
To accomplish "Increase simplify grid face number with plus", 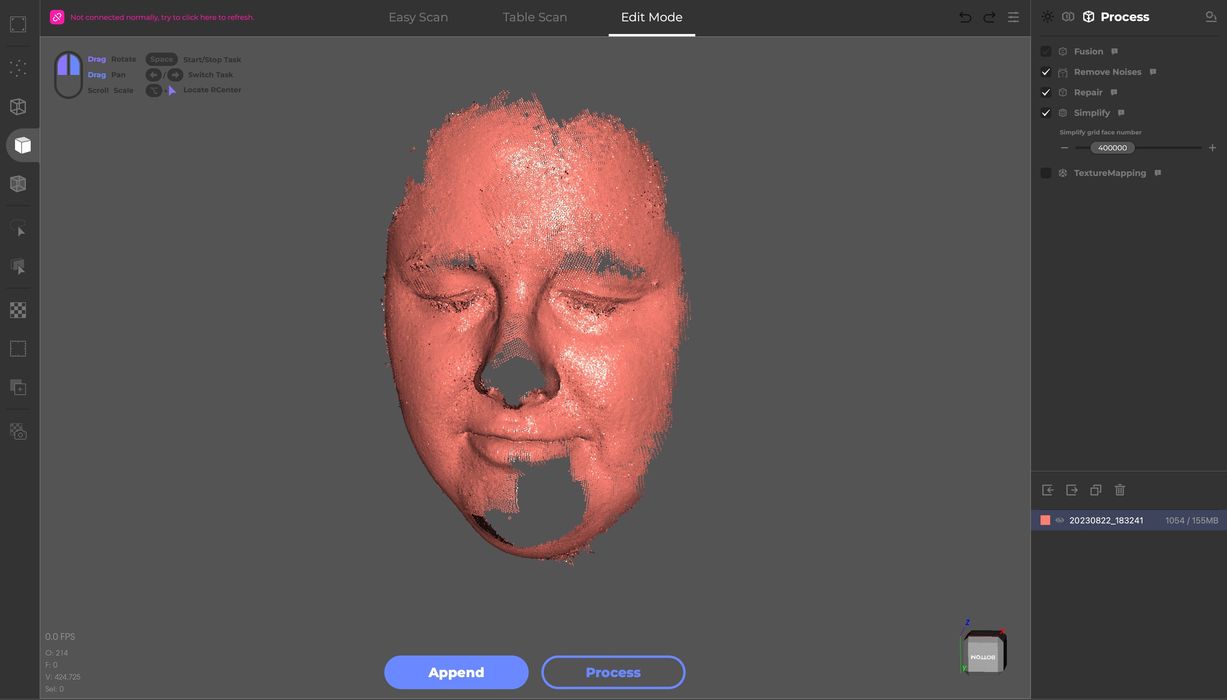I will pyautogui.click(x=1212, y=148).
